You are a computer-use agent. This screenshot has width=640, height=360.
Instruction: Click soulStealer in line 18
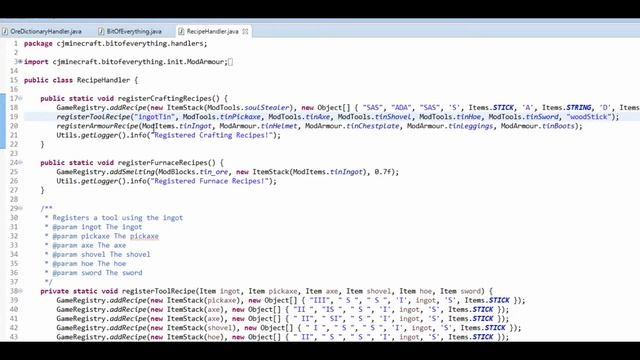pyautogui.click(x=267, y=107)
